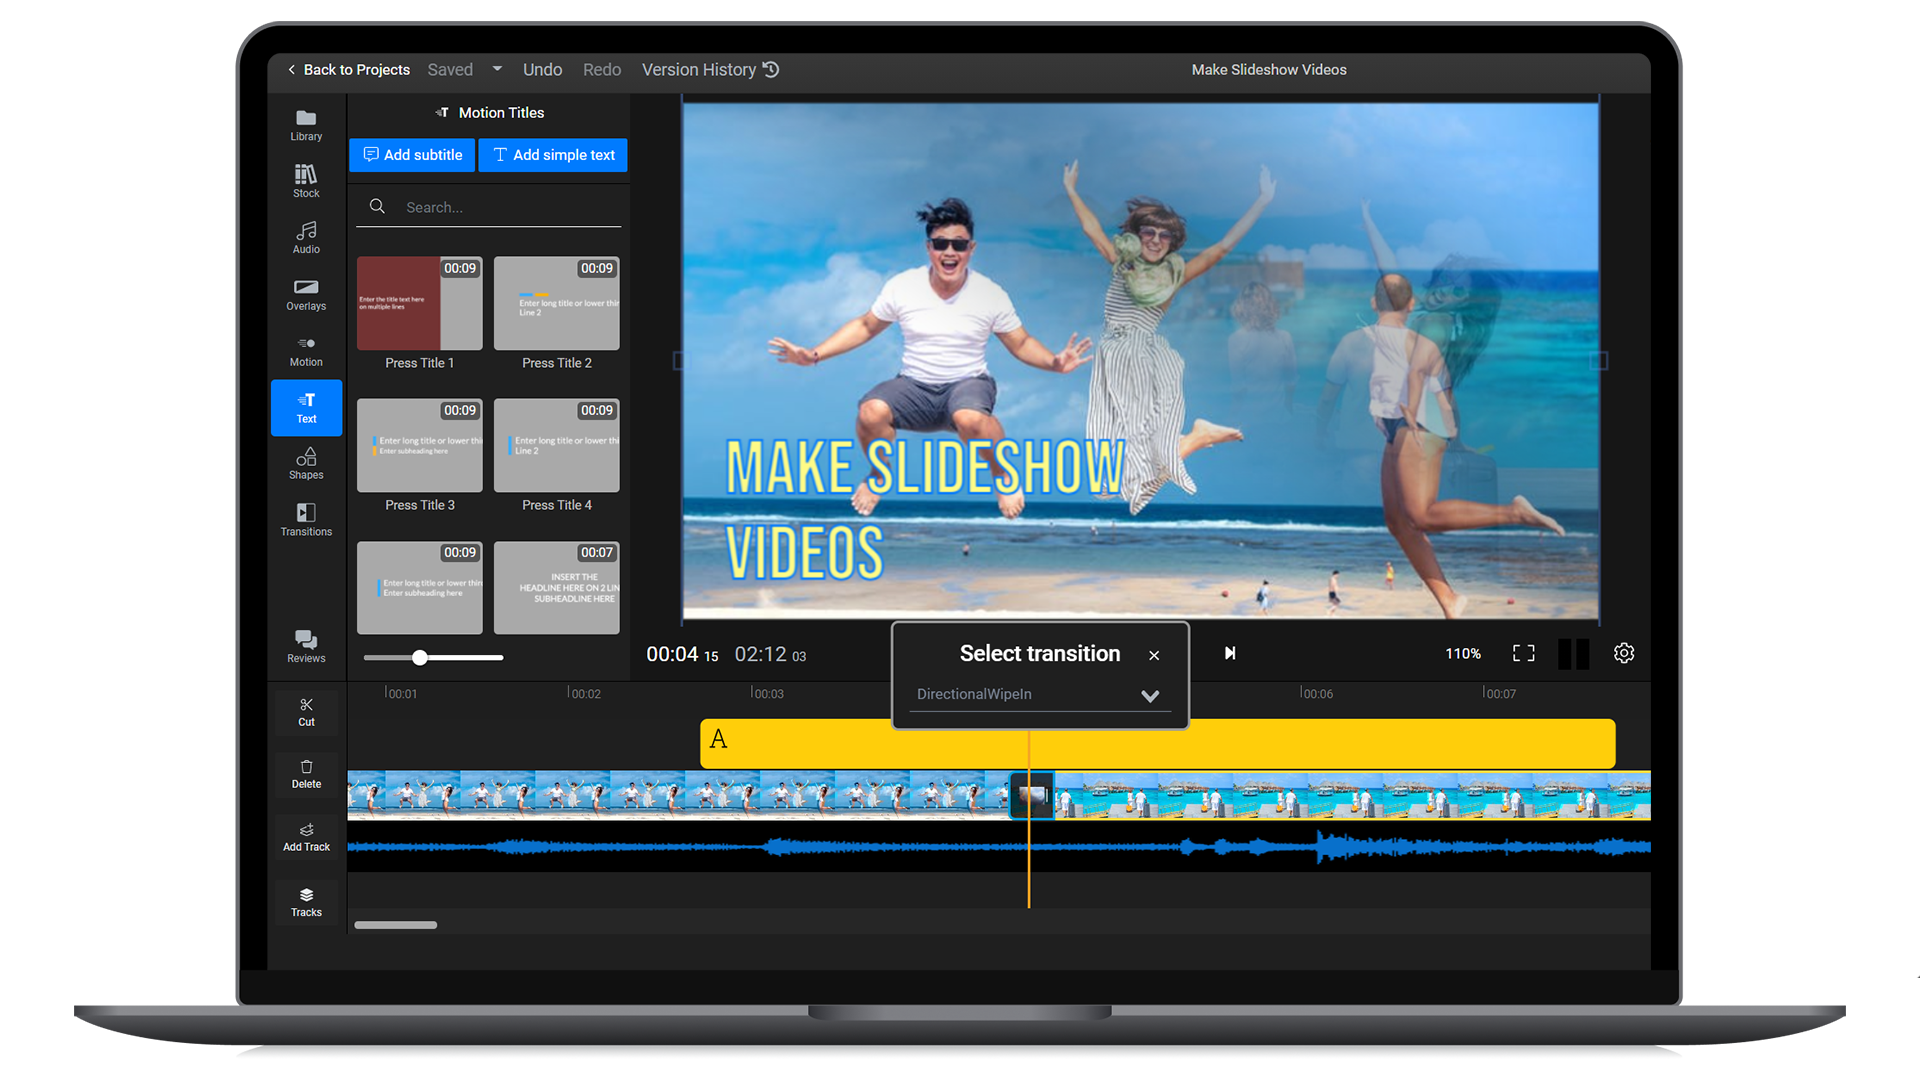Open Version History
The width and height of the screenshot is (1920, 1080).
(x=710, y=69)
